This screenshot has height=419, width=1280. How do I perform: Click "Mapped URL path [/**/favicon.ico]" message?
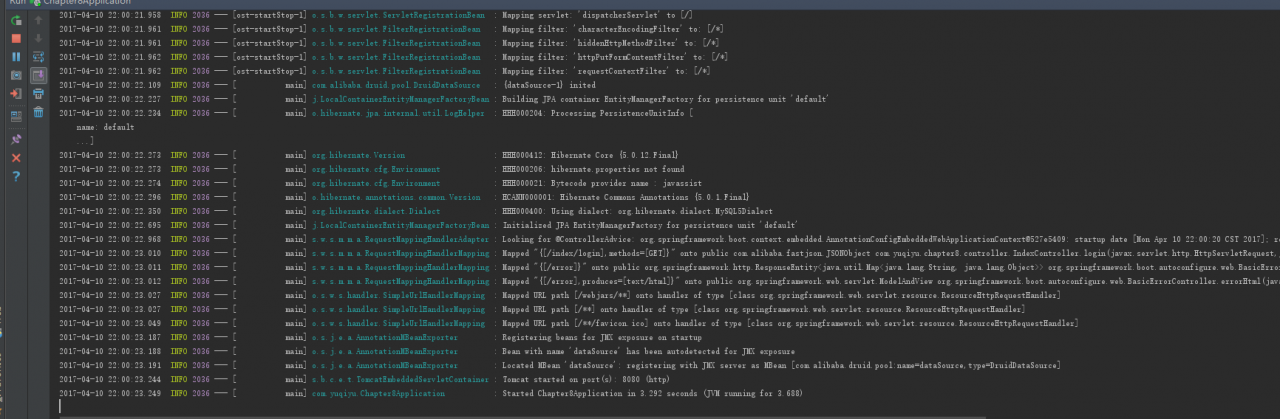(791, 324)
